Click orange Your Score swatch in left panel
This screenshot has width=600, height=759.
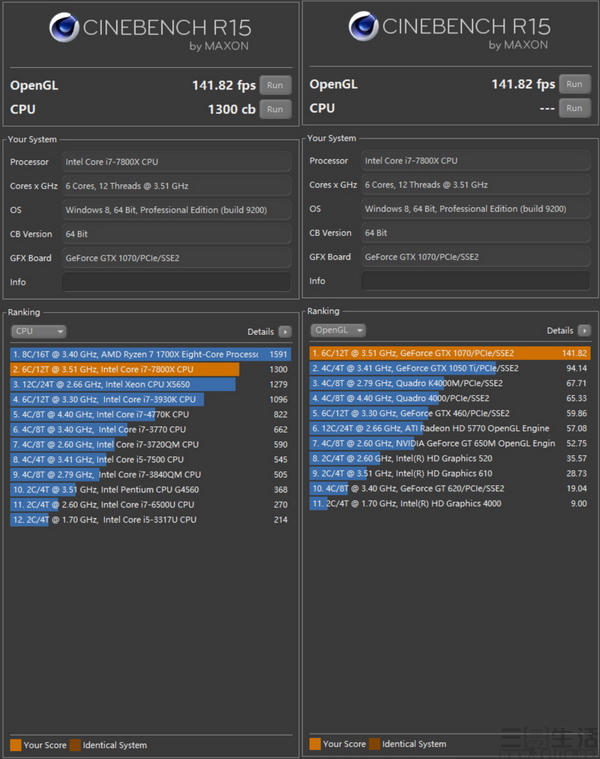[x=15, y=744]
